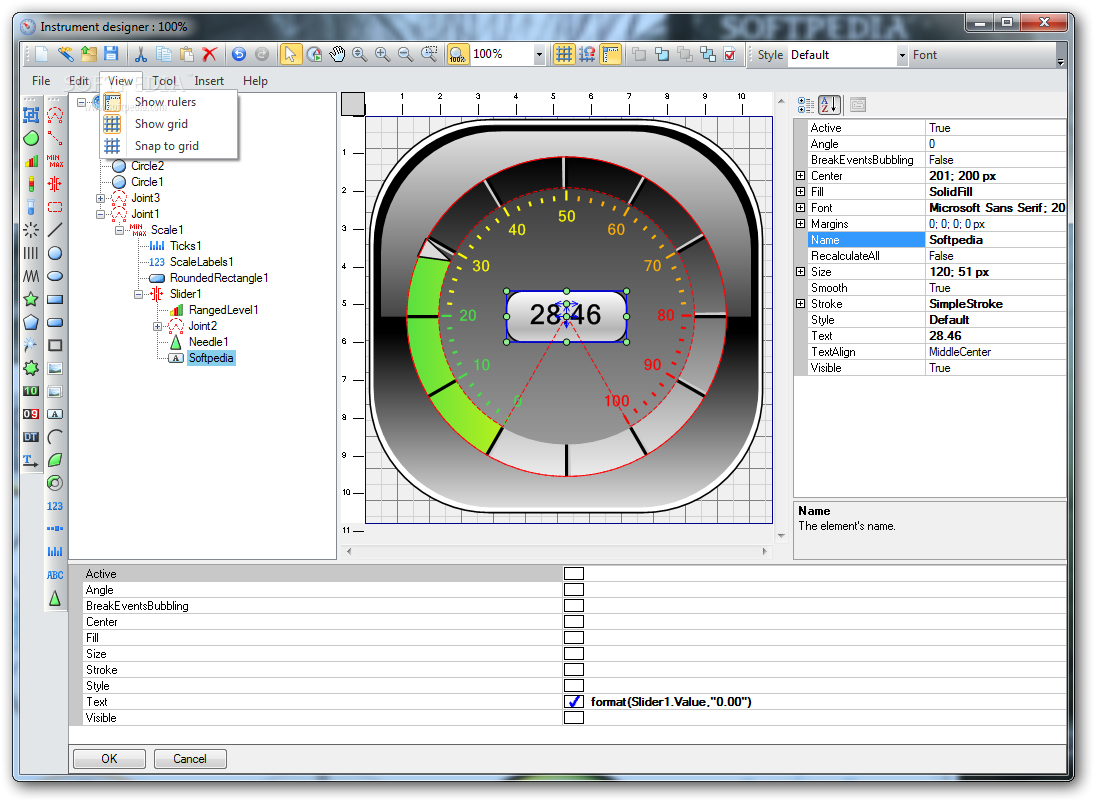Select the hand pan tool
Screen dimensions: 1095x802
[337, 54]
